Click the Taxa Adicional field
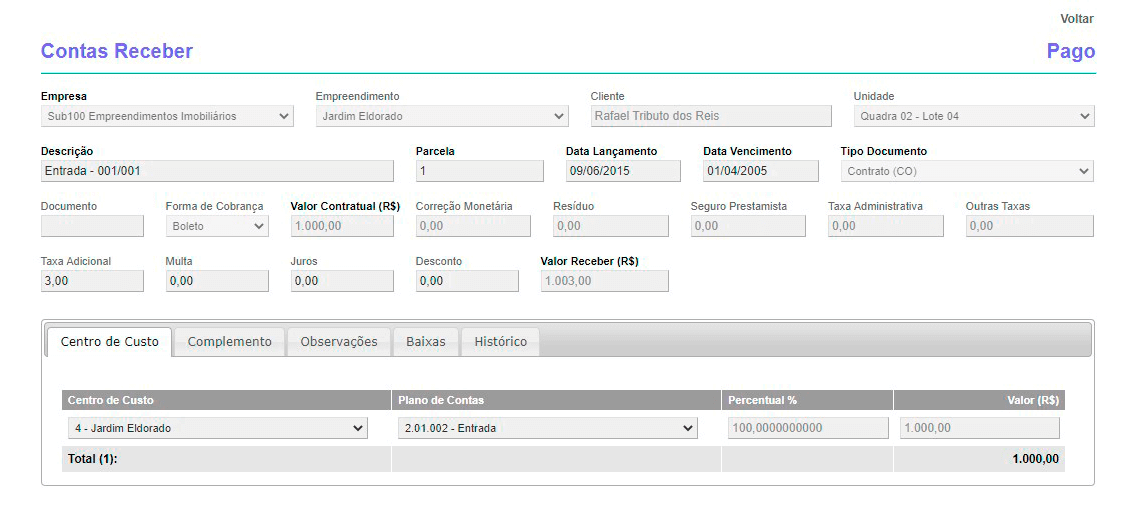The image size is (1137, 528). [92, 281]
